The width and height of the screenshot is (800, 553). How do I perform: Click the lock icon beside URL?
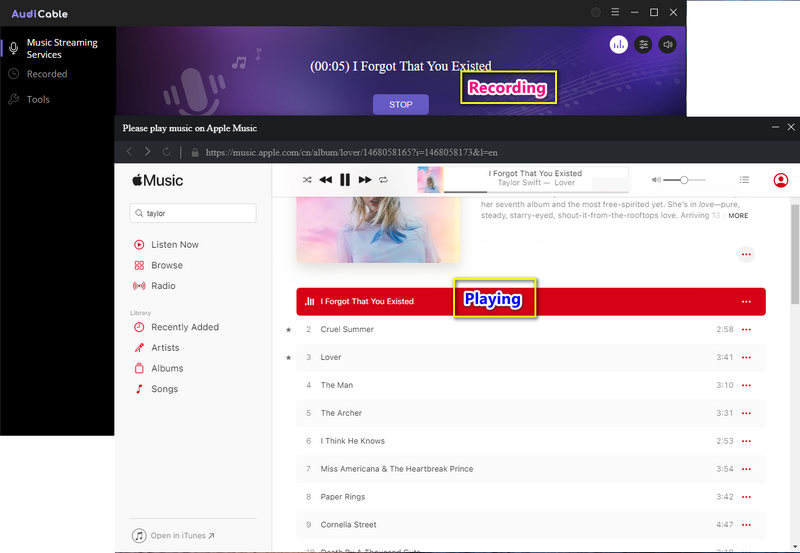pos(194,152)
